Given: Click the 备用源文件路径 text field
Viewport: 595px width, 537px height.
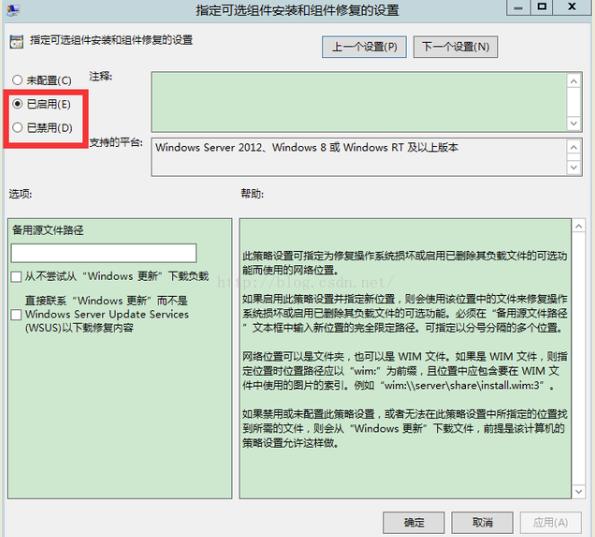Looking at the screenshot, I should [104, 253].
